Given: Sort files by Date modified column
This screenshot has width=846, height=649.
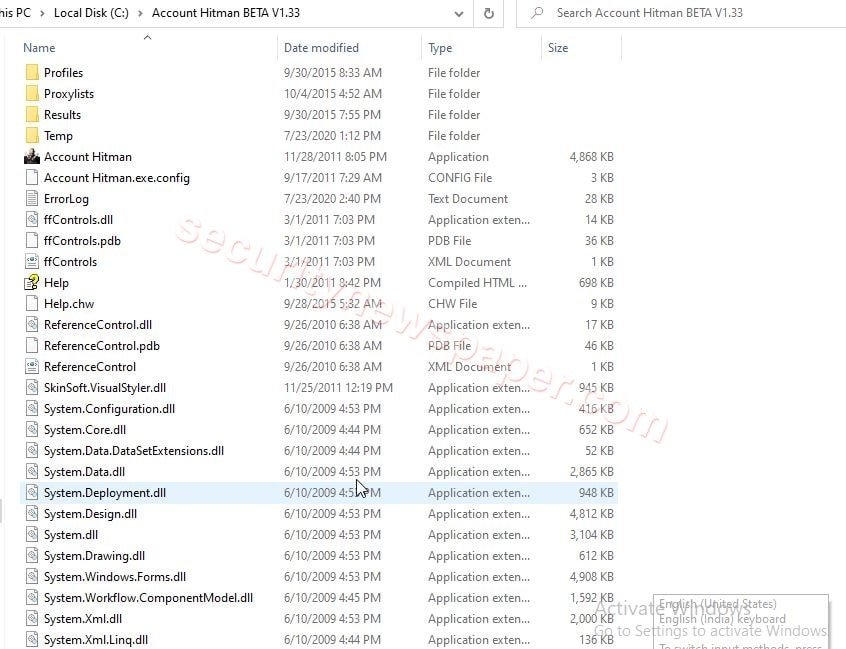Looking at the screenshot, I should click(321, 48).
